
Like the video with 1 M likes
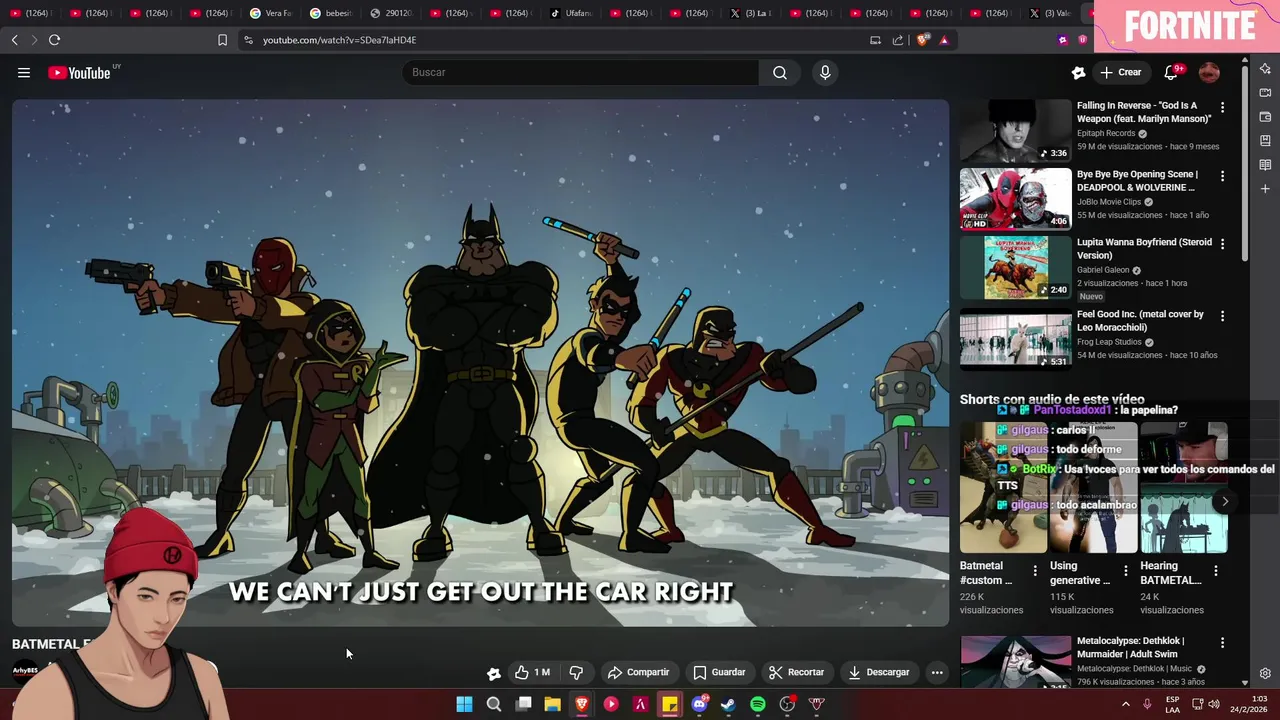pyautogui.click(x=533, y=672)
